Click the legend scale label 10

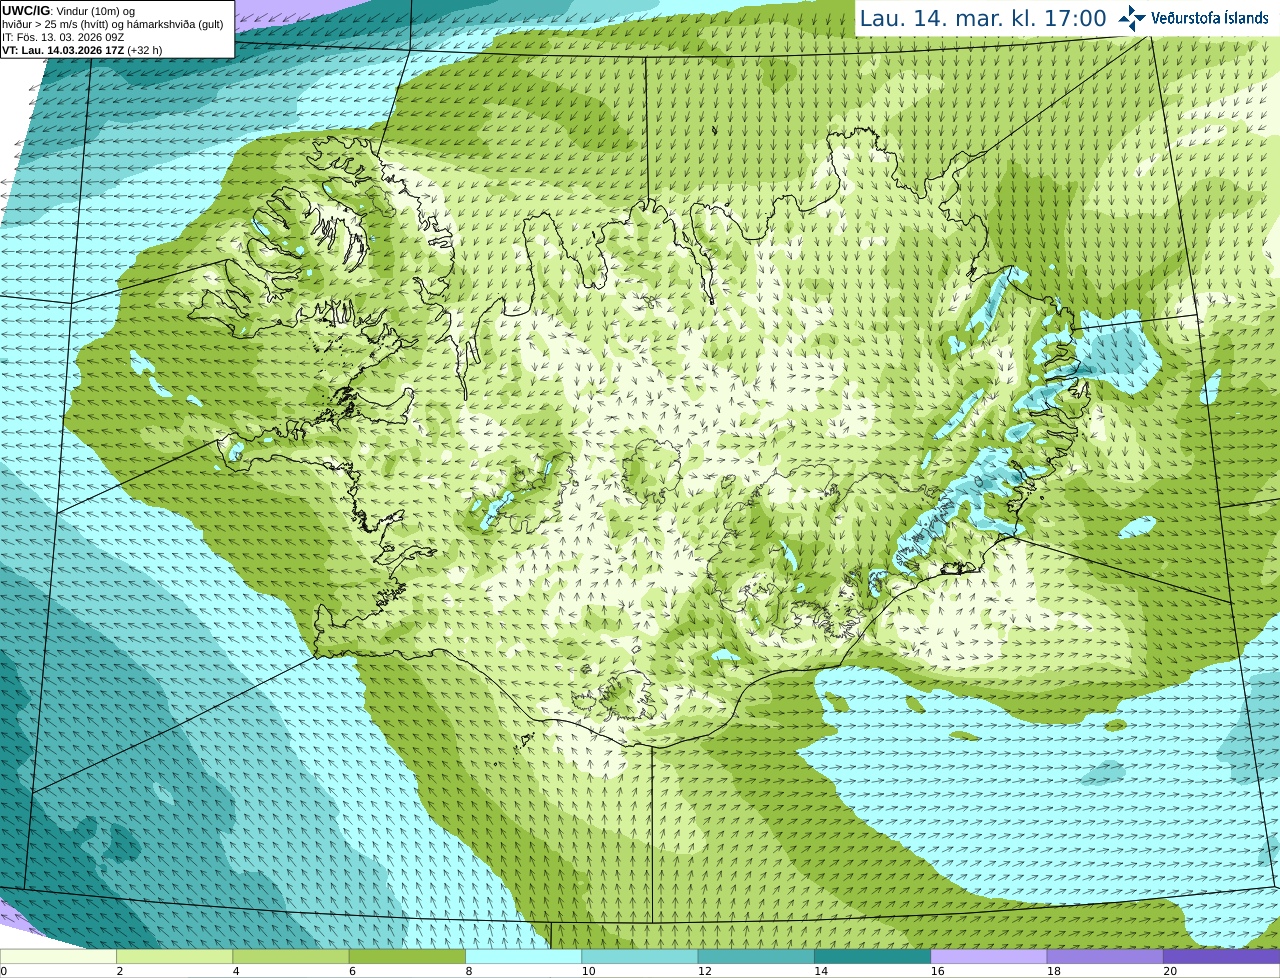tap(588, 971)
